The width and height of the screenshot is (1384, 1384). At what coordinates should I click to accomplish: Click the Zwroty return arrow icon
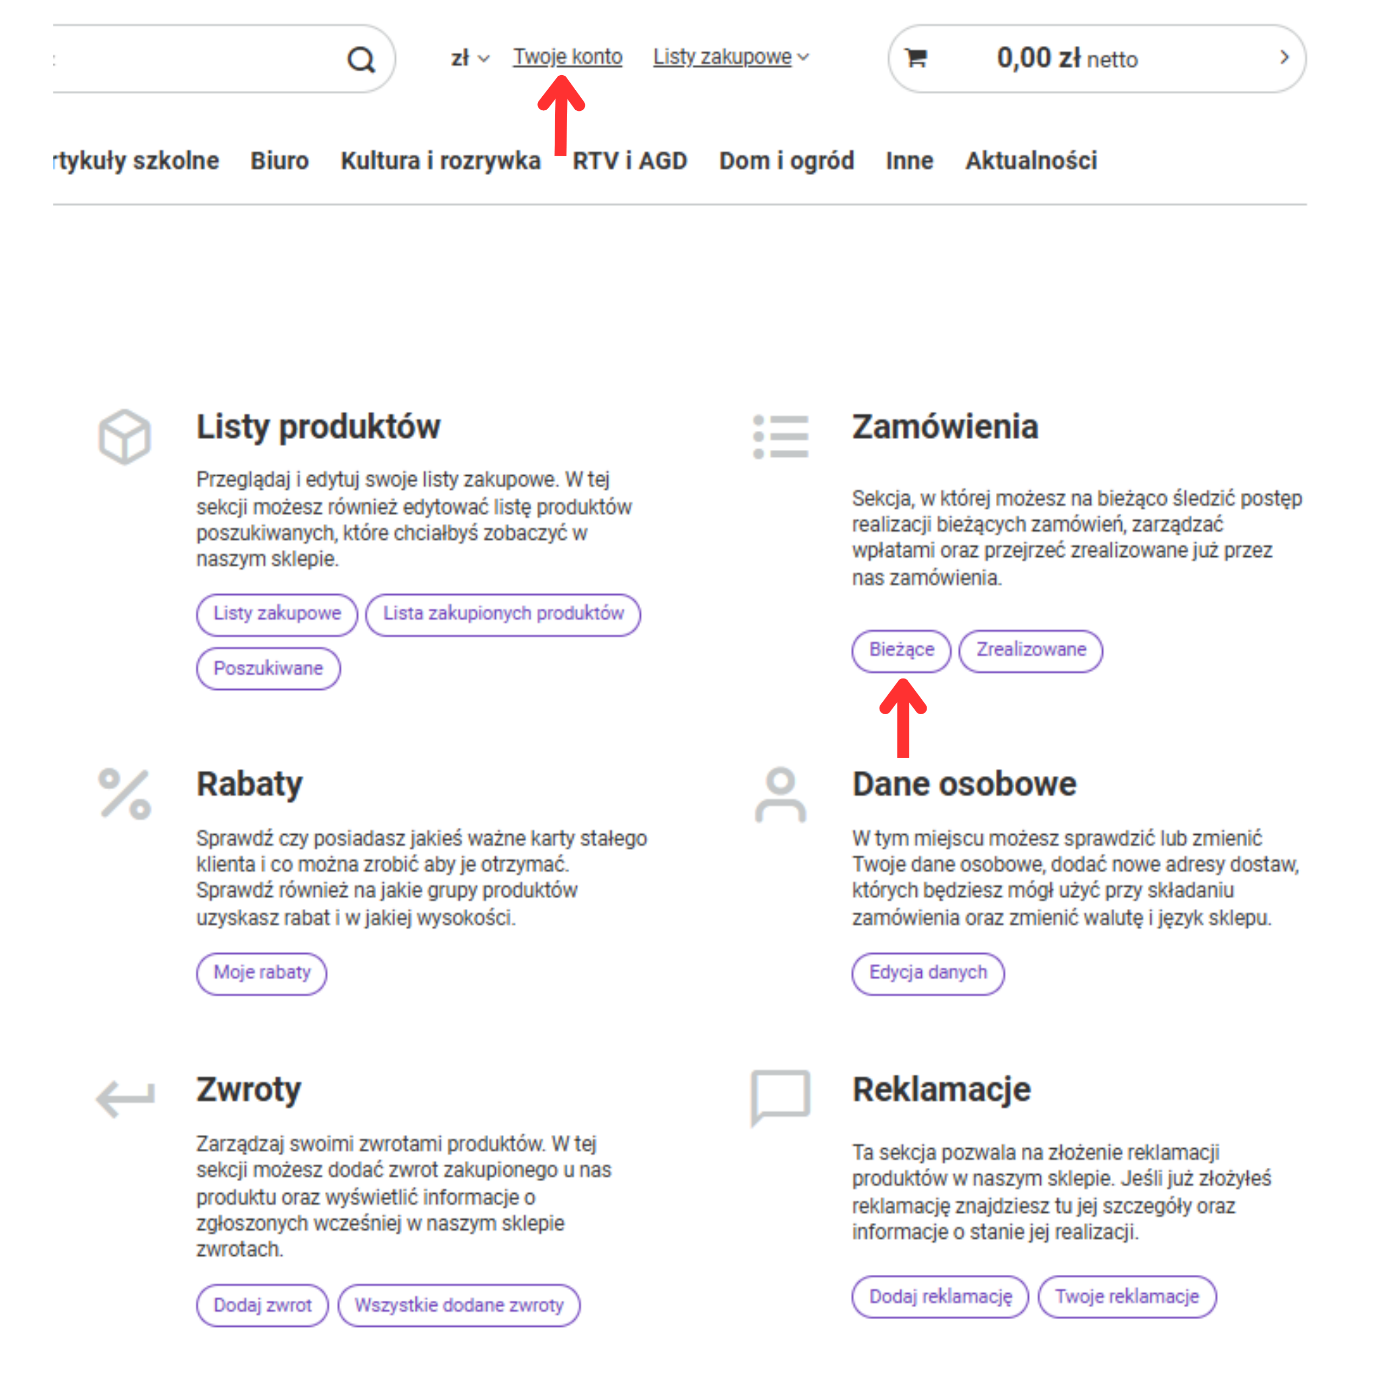125,1098
